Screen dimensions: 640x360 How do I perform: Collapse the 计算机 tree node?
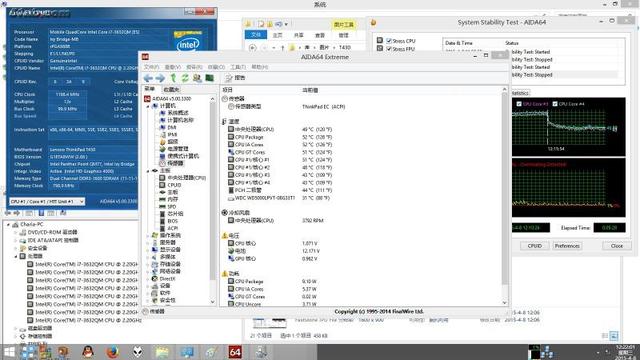148,106
